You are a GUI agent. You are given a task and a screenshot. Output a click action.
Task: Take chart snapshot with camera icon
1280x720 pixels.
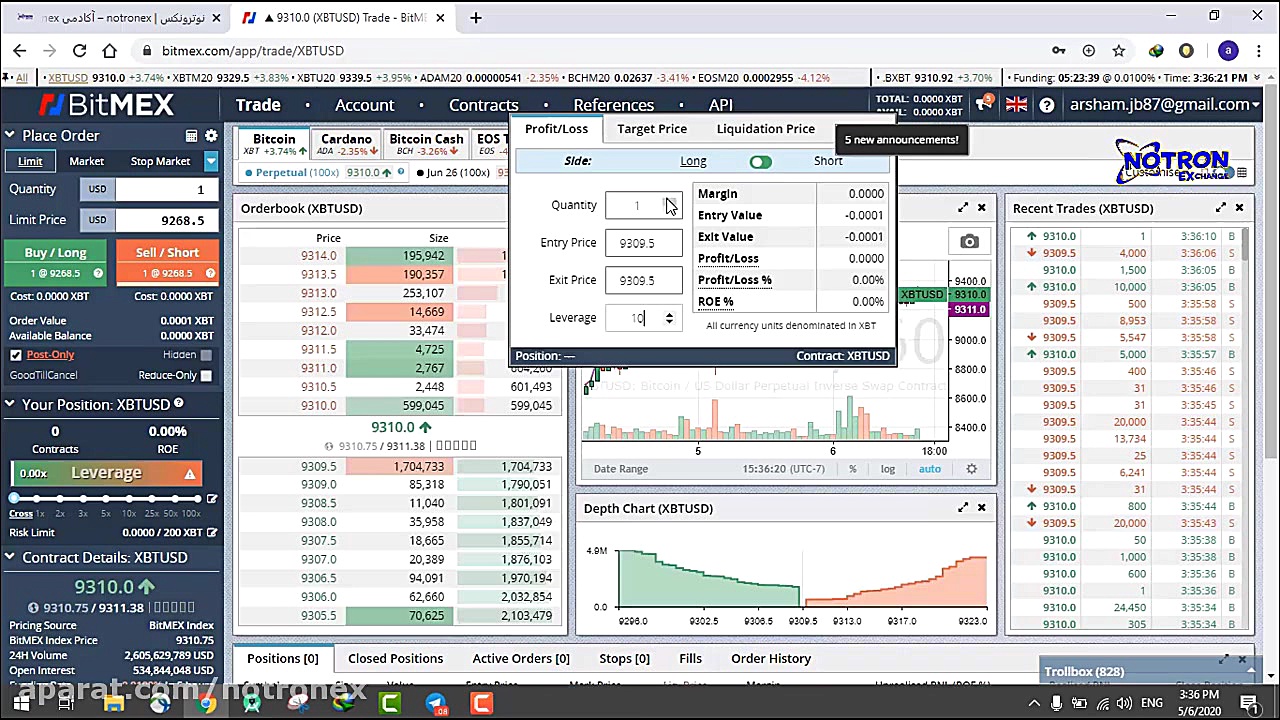(x=969, y=241)
